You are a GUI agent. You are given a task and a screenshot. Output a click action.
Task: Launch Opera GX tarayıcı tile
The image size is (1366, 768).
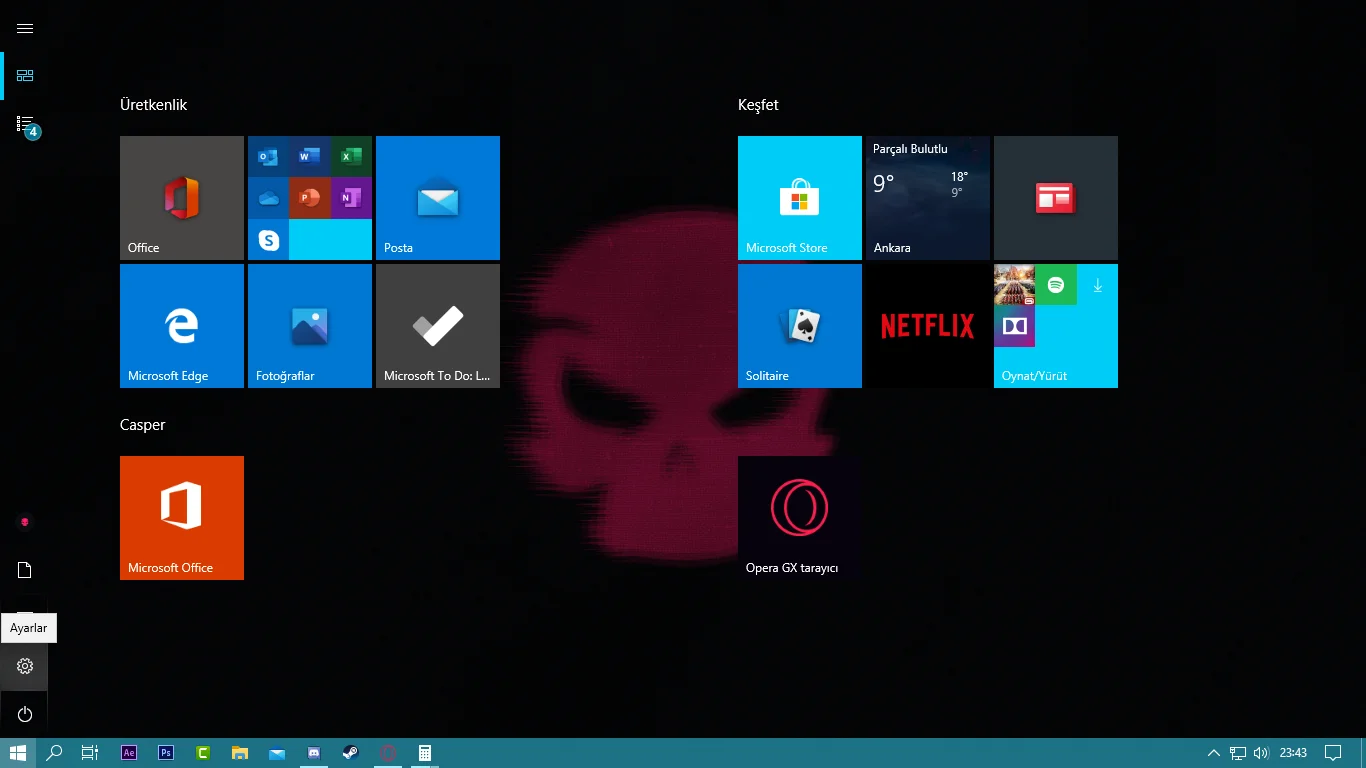799,518
